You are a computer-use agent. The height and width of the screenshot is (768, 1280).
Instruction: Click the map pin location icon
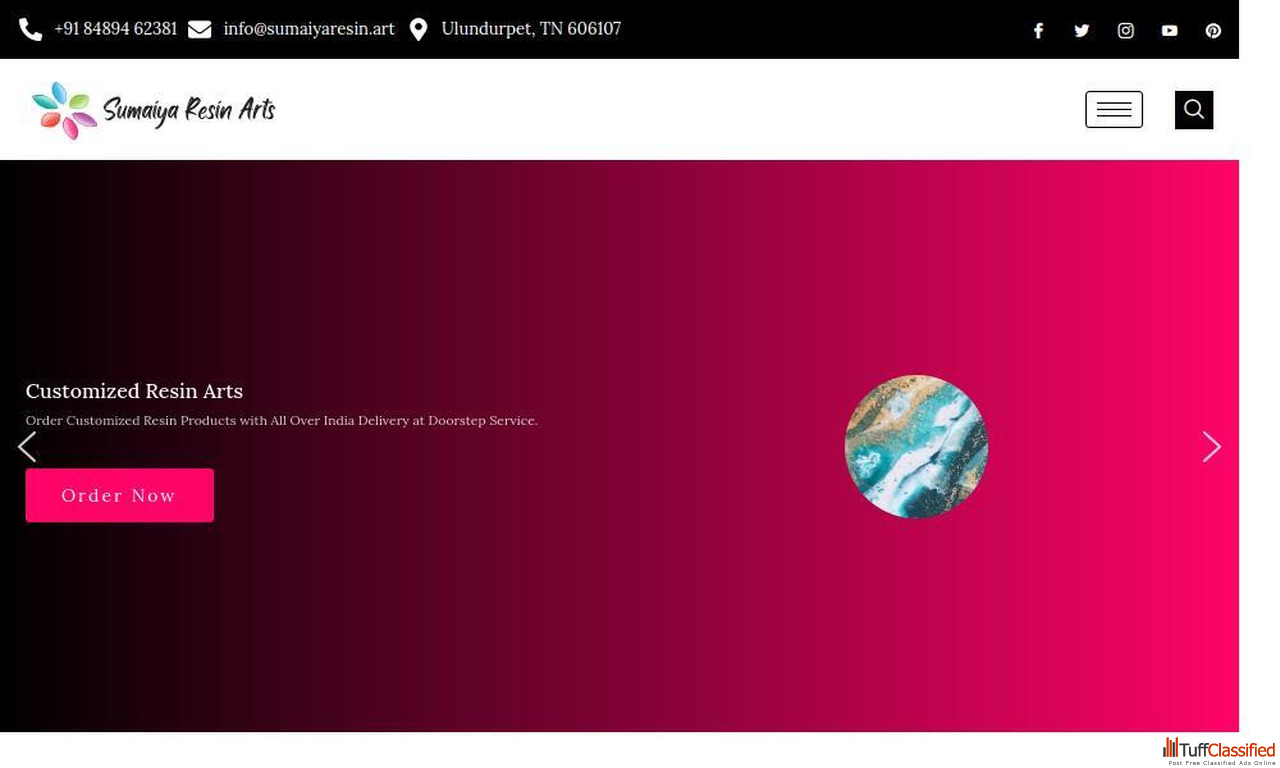418,30
